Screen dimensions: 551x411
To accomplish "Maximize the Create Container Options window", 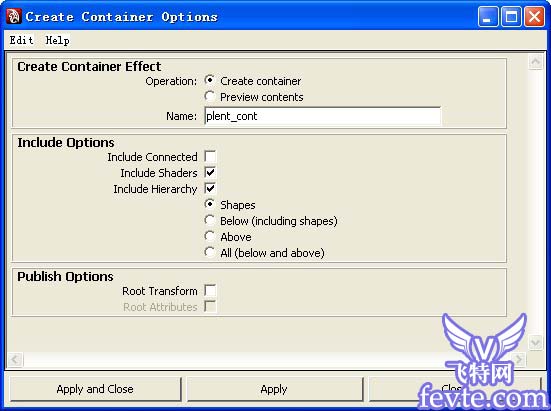I will pyautogui.click(x=511, y=17).
